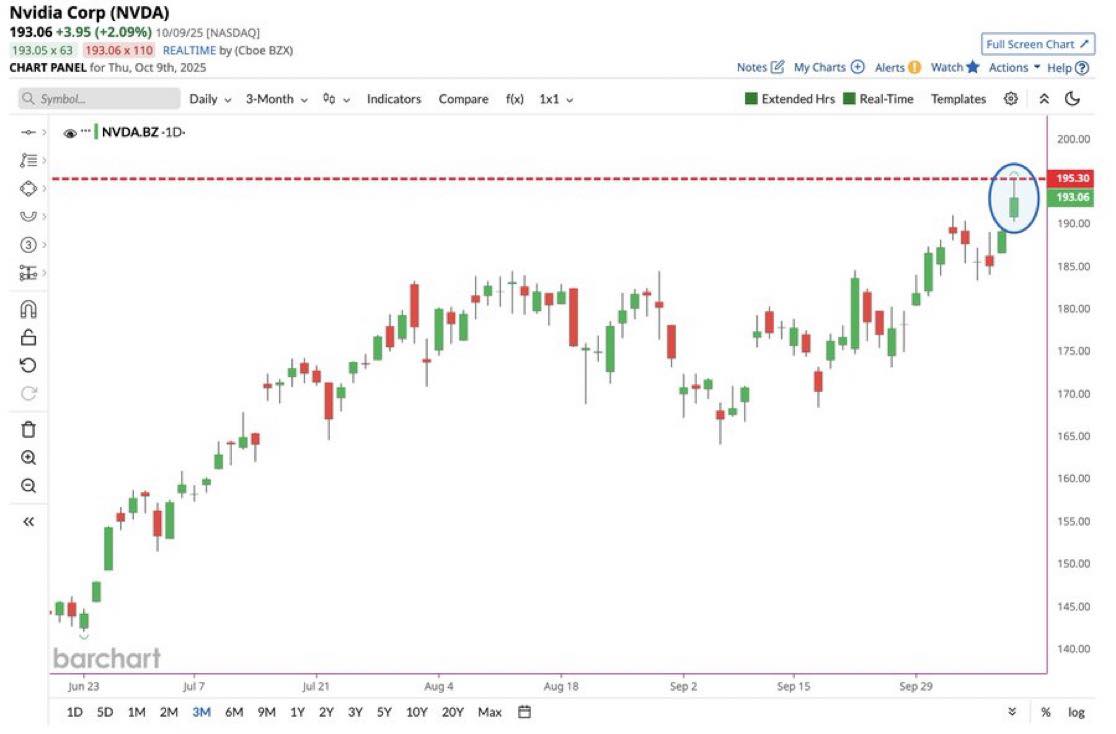1116x734 pixels.
Task: Select the line drawing tool
Action: pyautogui.click(x=28, y=132)
